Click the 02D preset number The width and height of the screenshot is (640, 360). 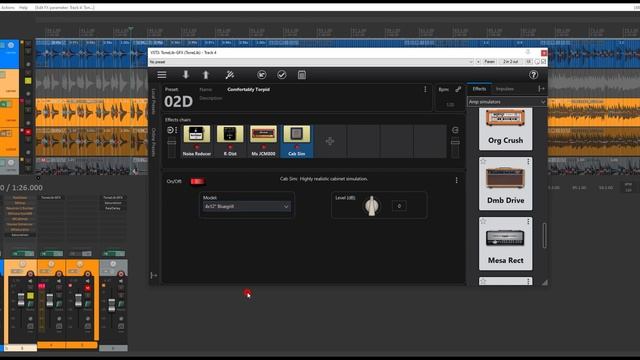(x=178, y=101)
